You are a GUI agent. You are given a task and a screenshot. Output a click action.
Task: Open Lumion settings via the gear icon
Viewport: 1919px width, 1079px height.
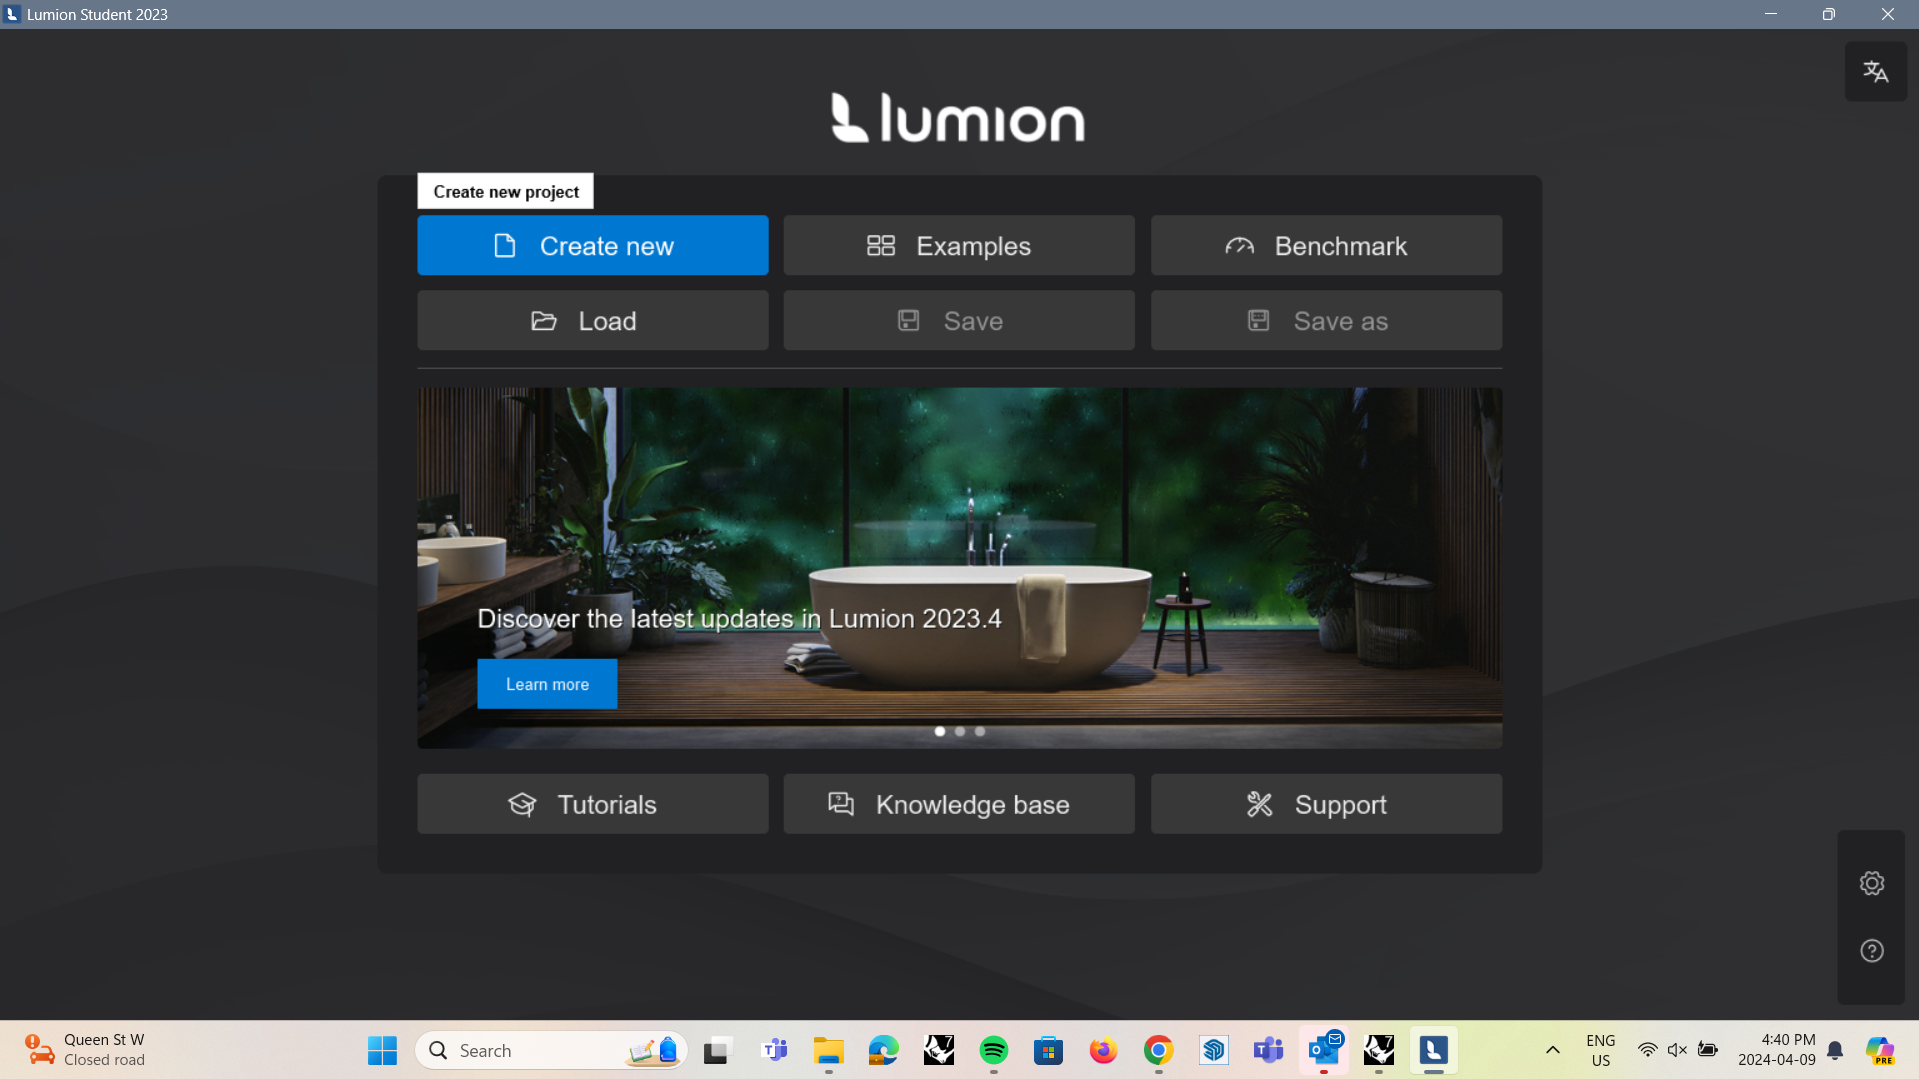(1871, 883)
